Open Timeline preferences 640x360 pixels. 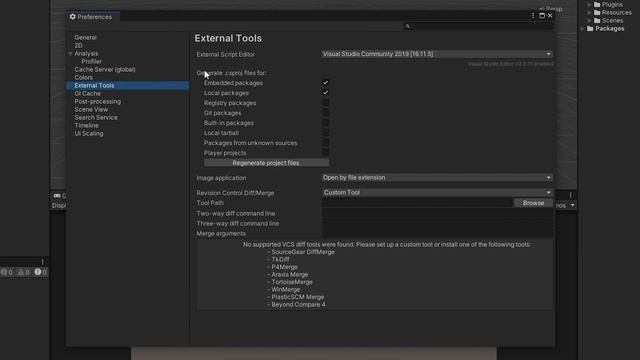coord(87,125)
